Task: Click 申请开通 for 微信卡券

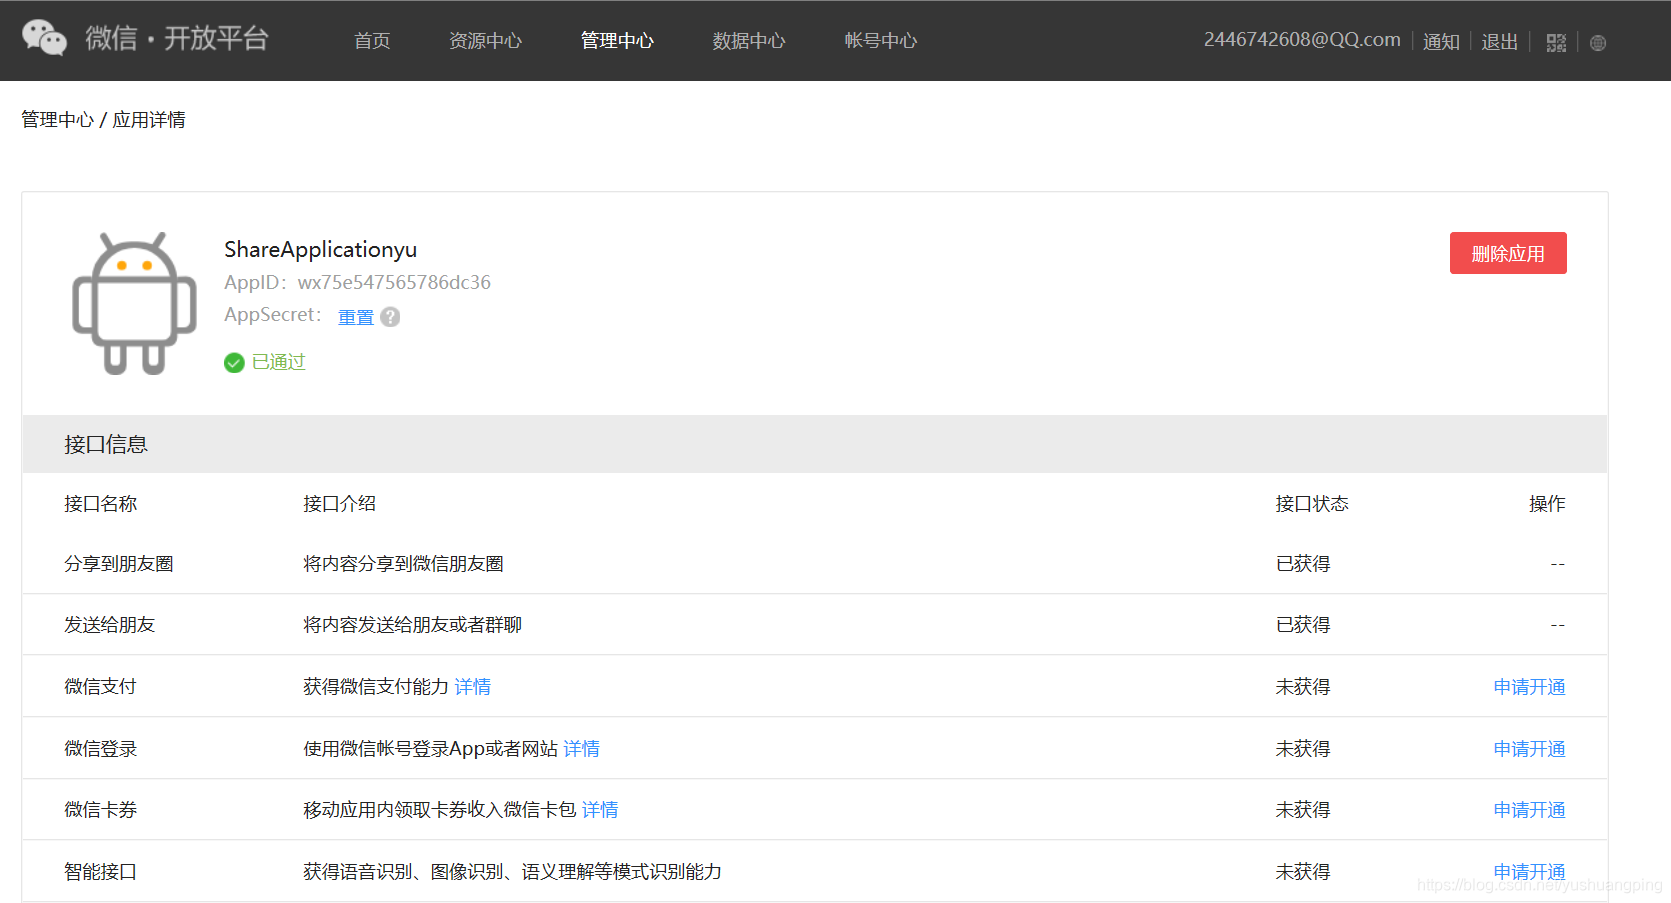Action: tap(1529, 810)
